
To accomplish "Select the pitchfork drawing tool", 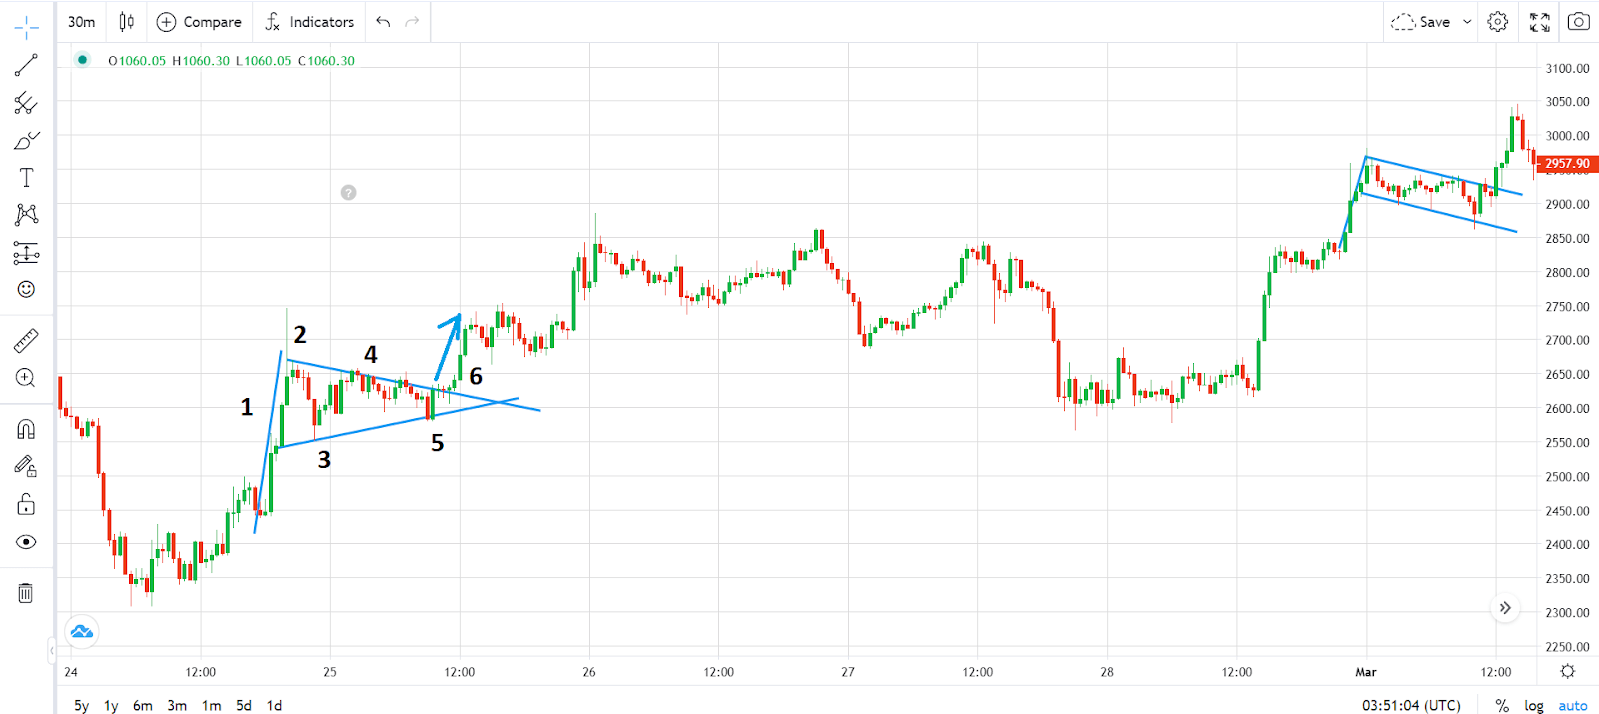I will coord(26,103).
